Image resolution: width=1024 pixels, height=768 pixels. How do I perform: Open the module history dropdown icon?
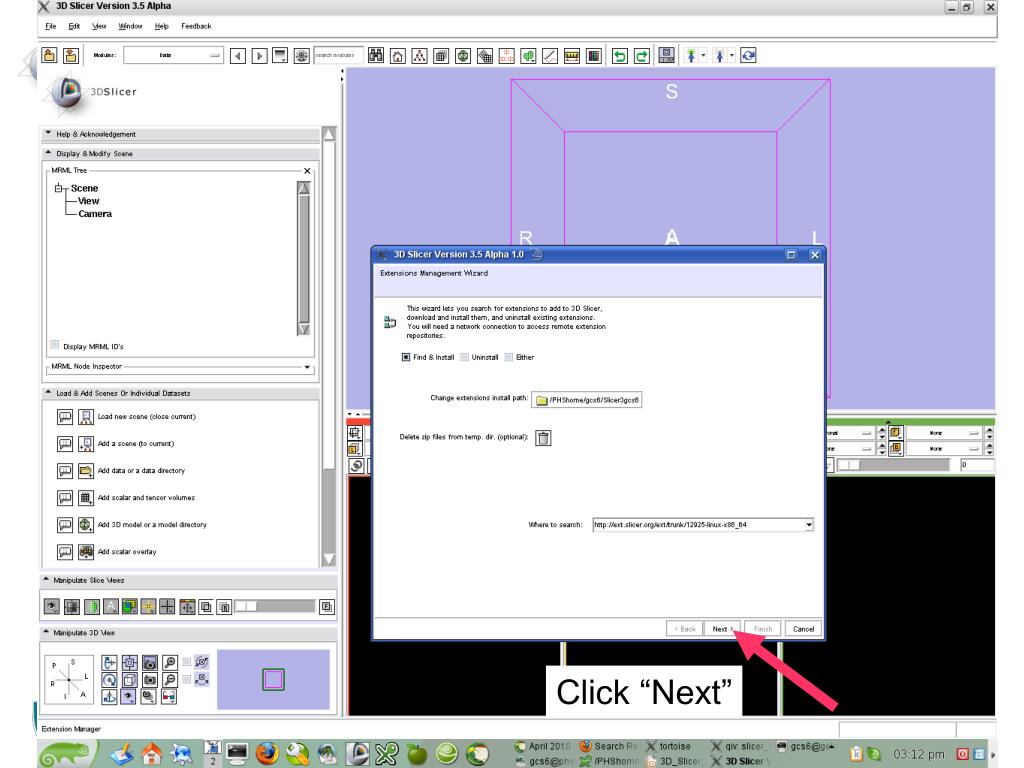280,56
